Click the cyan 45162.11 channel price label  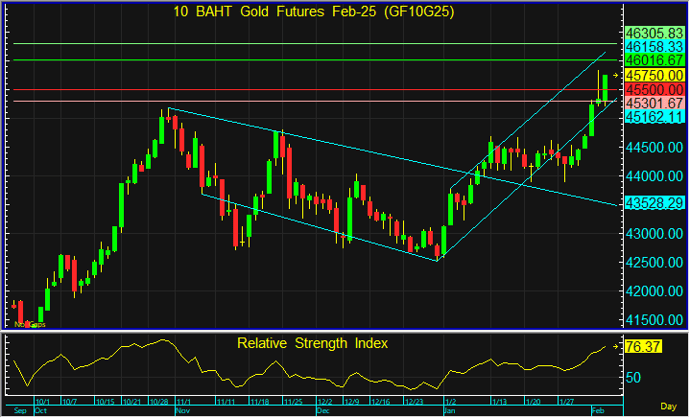coord(654,117)
